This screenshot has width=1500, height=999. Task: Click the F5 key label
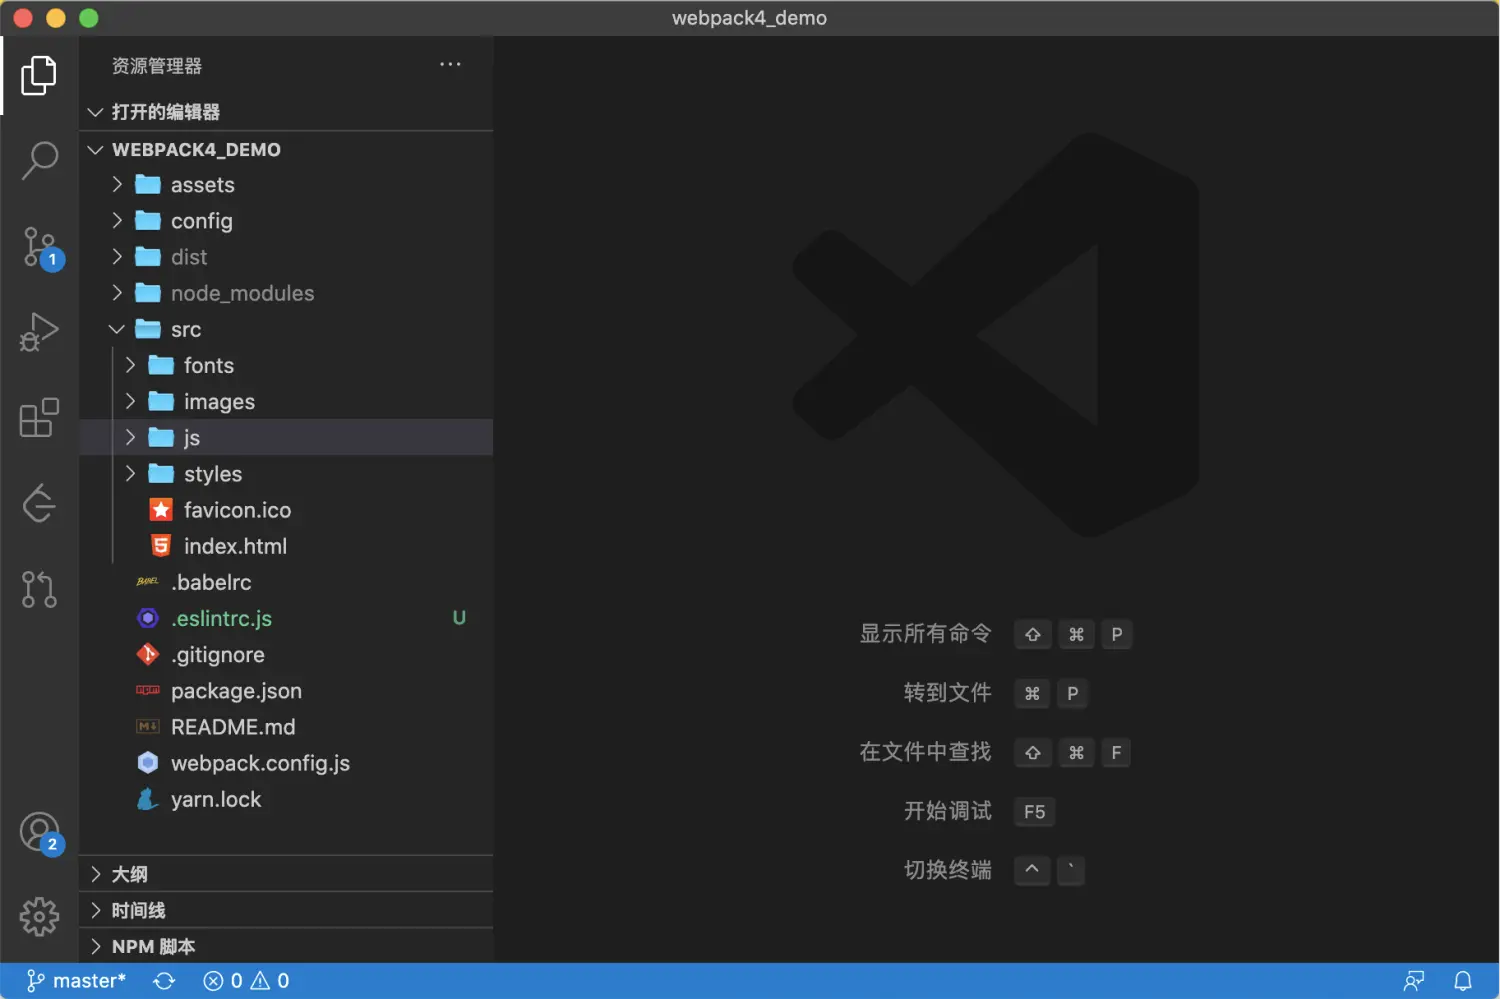(1034, 812)
